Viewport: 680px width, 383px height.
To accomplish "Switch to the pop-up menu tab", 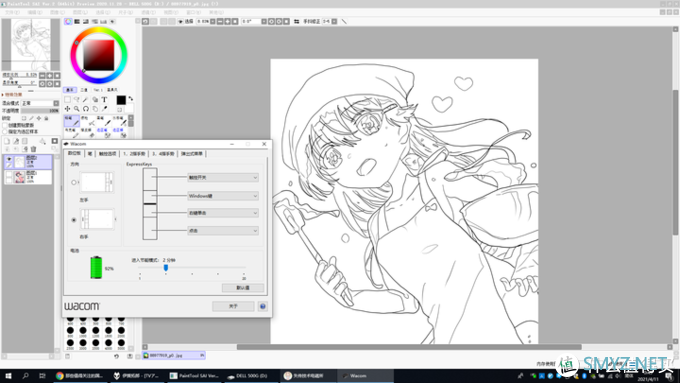I will [x=192, y=154].
